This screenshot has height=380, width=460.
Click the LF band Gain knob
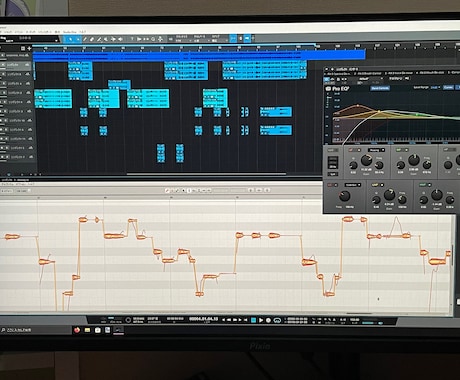(x=366, y=160)
